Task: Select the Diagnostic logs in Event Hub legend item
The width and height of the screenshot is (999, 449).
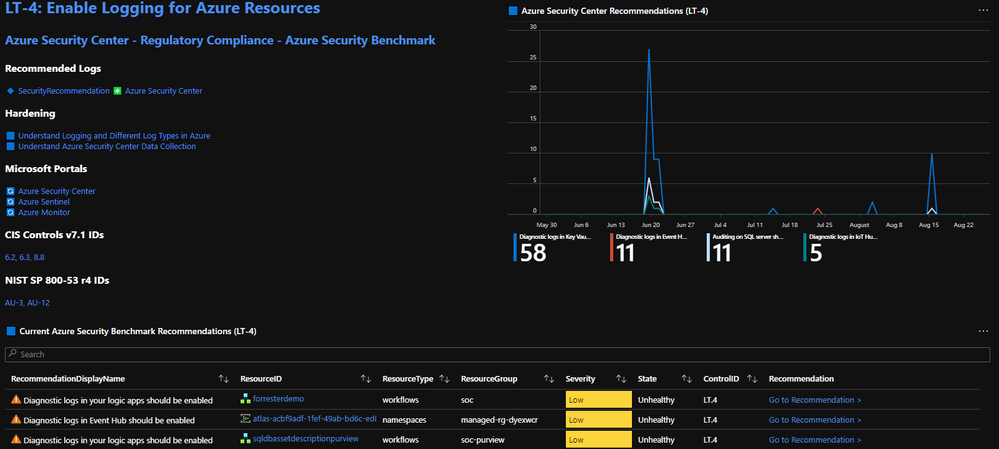Action: pos(650,248)
